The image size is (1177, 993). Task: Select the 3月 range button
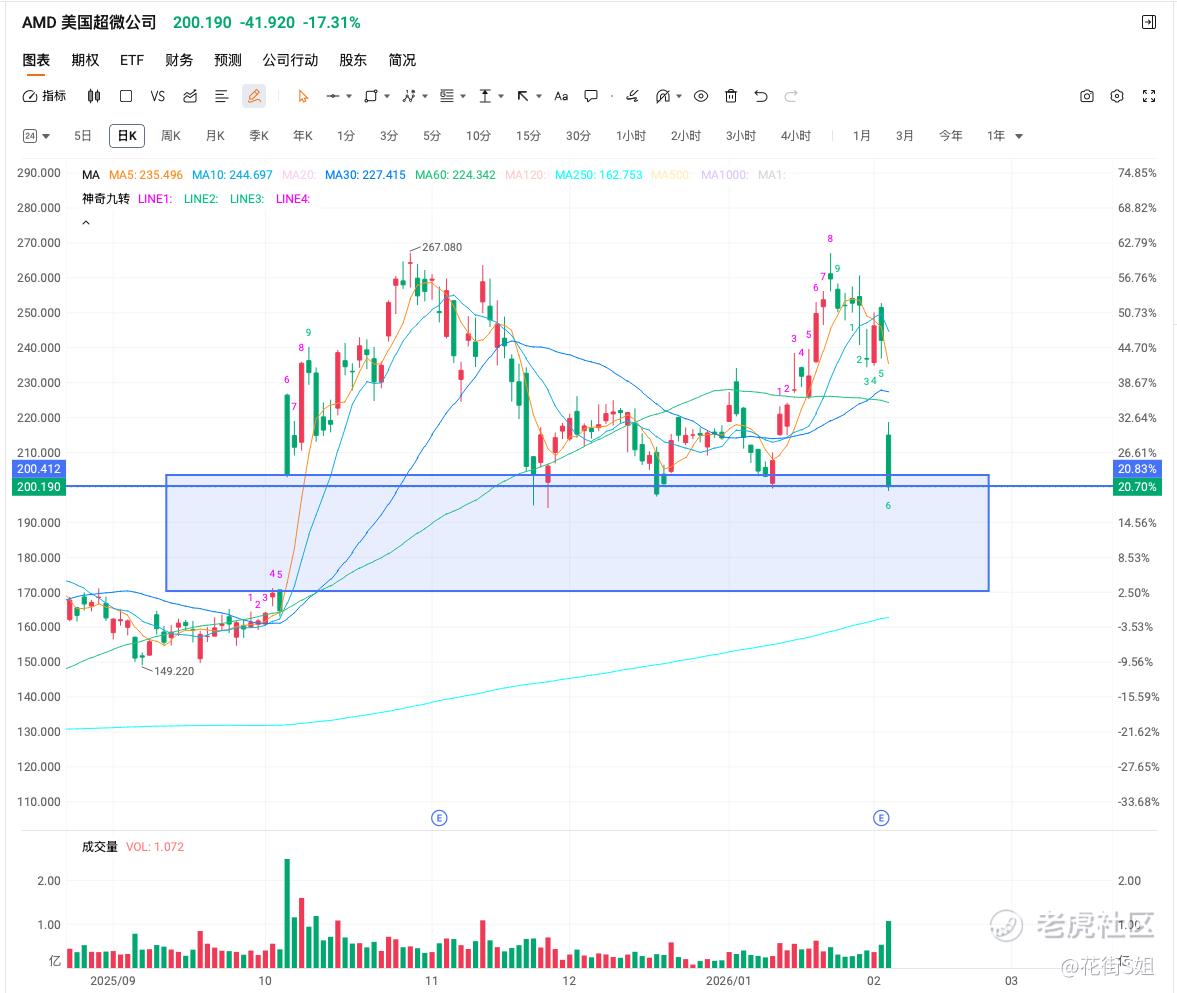tap(905, 136)
